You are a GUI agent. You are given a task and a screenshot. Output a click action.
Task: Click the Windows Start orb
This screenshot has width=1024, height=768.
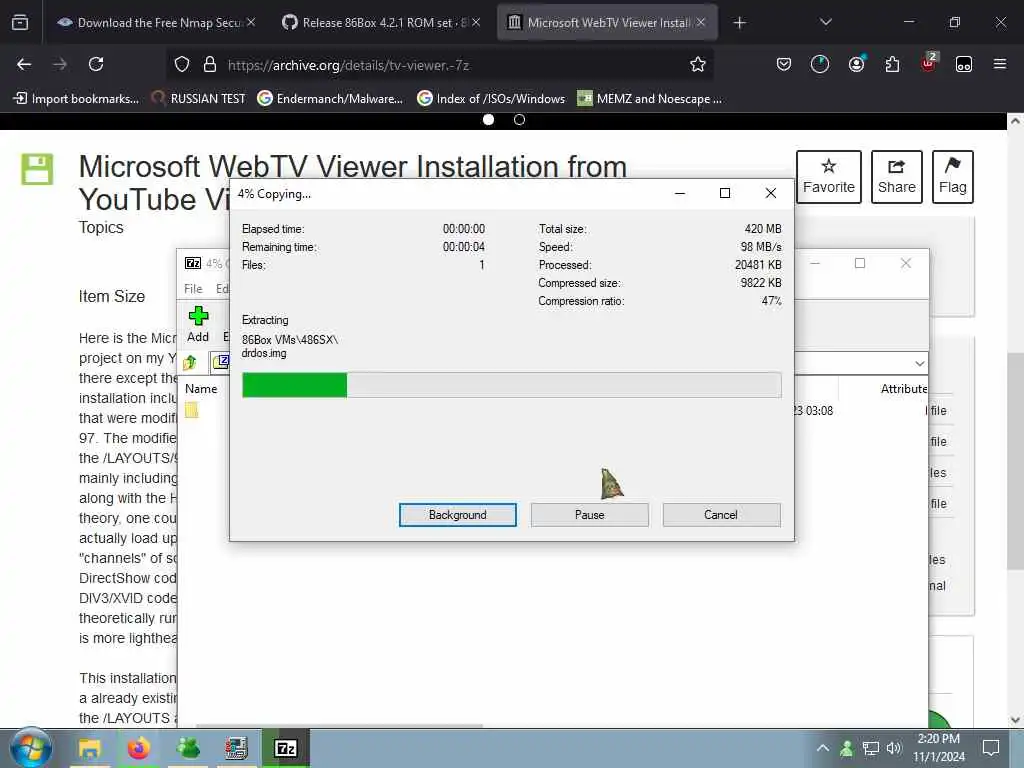point(31,748)
